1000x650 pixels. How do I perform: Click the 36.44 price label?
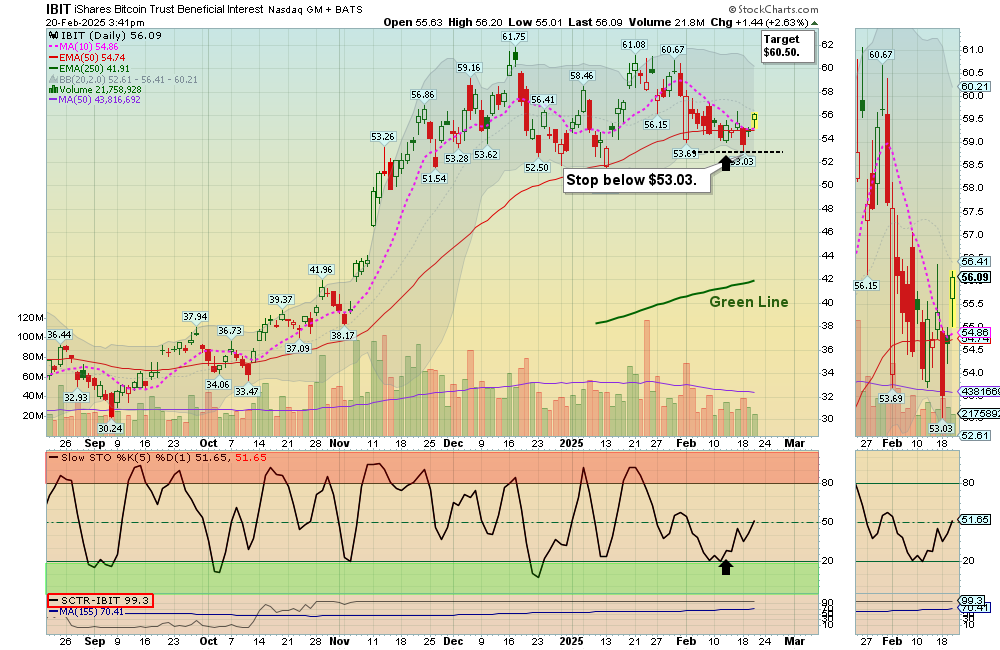click(59, 334)
